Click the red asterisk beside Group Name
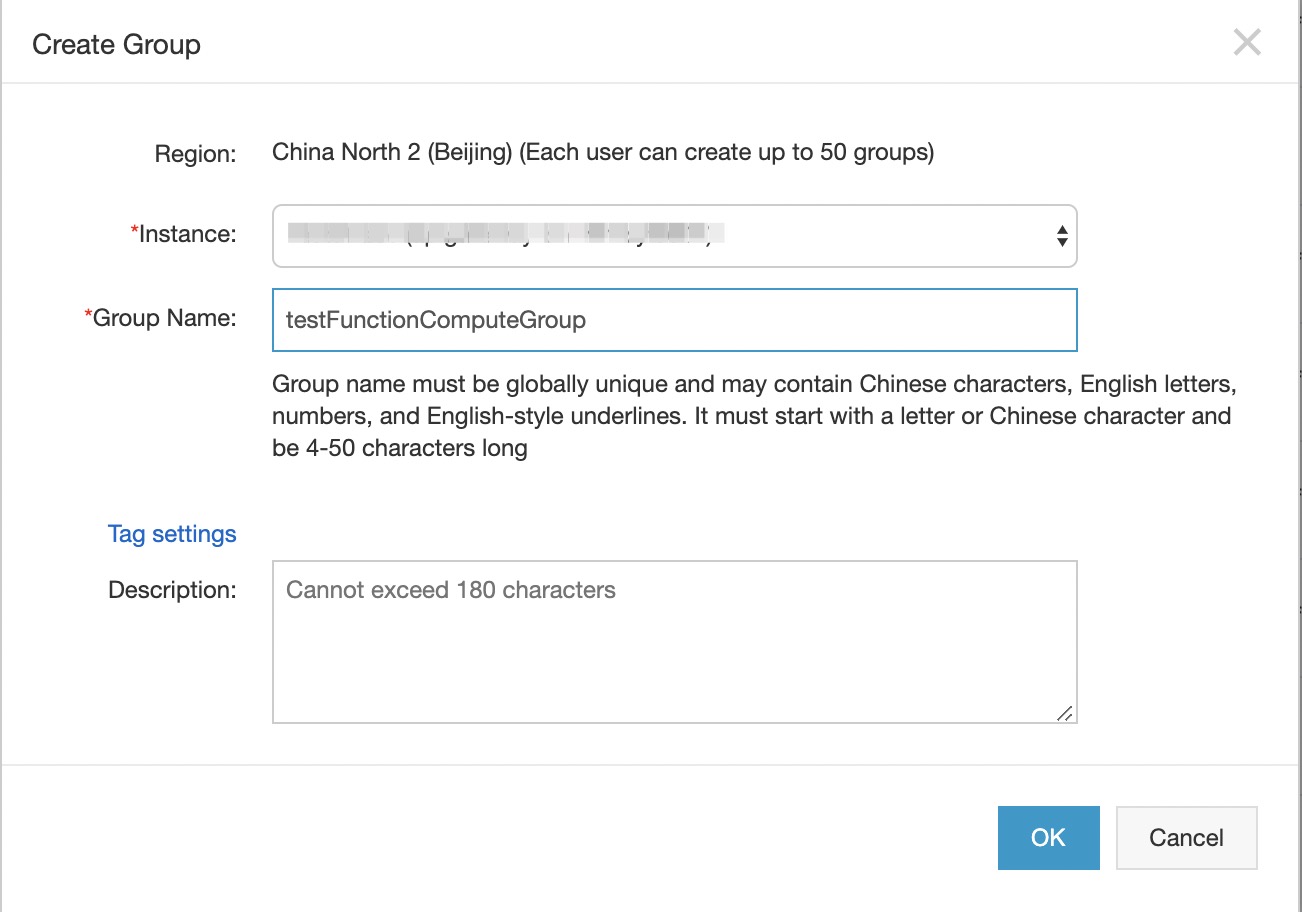Viewport: 1302px width, 912px height. (x=88, y=317)
